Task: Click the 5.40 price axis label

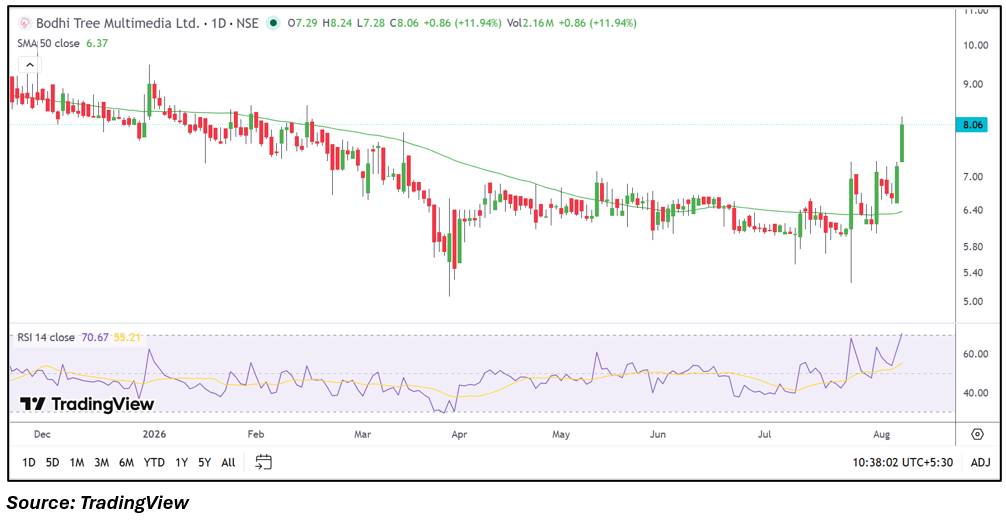Action: [973, 273]
